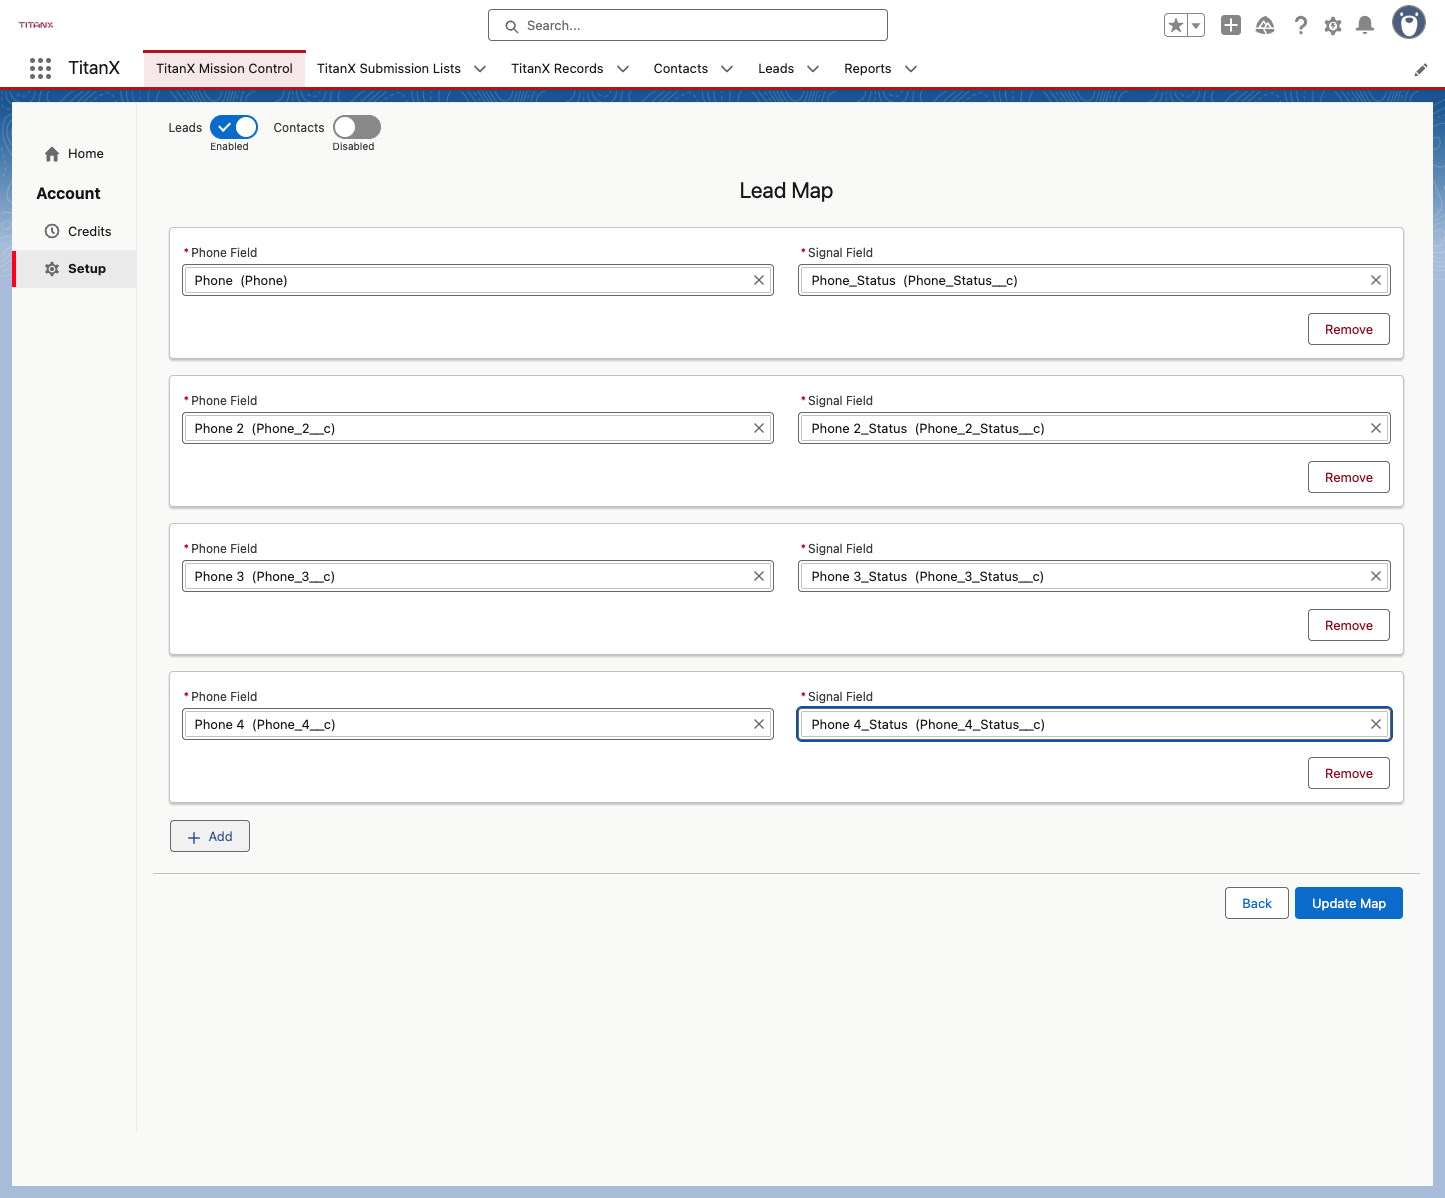
Task: Focus the global Search box
Action: click(688, 25)
